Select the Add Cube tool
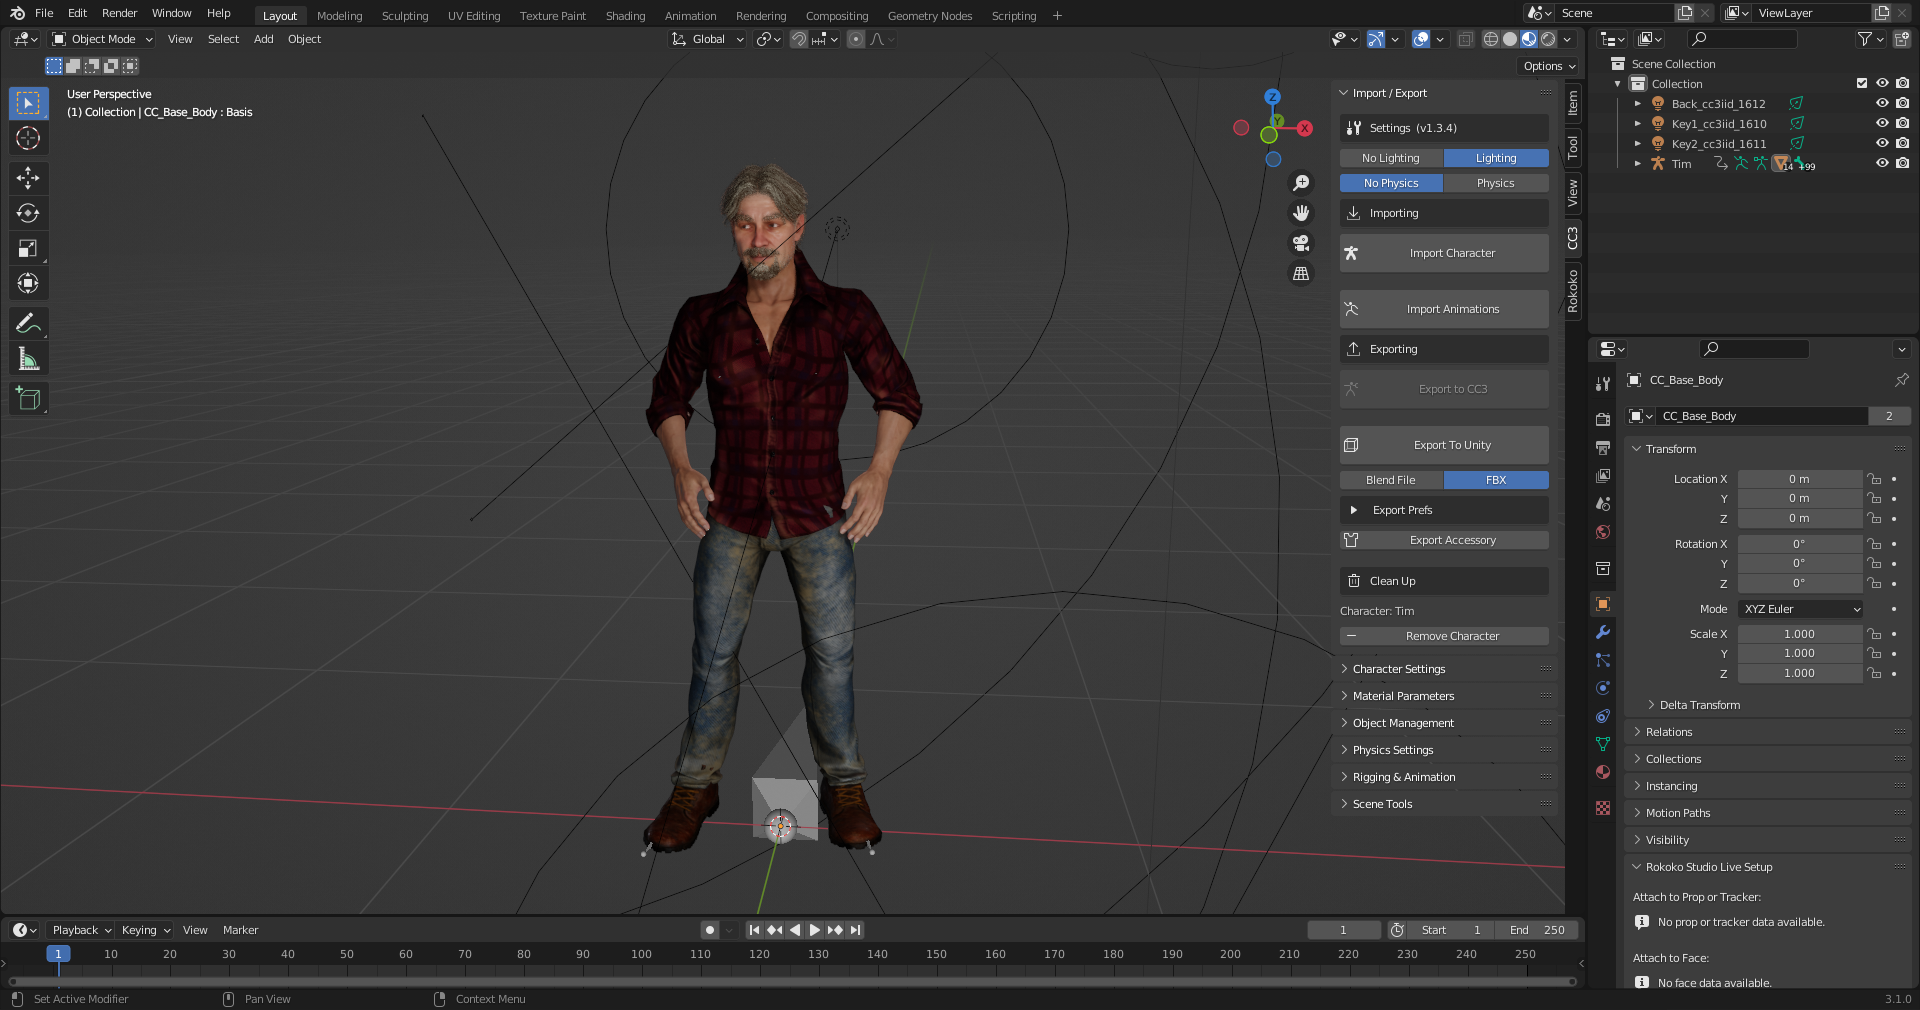The height and width of the screenshot is (1010, 1920). click(28, 398)
